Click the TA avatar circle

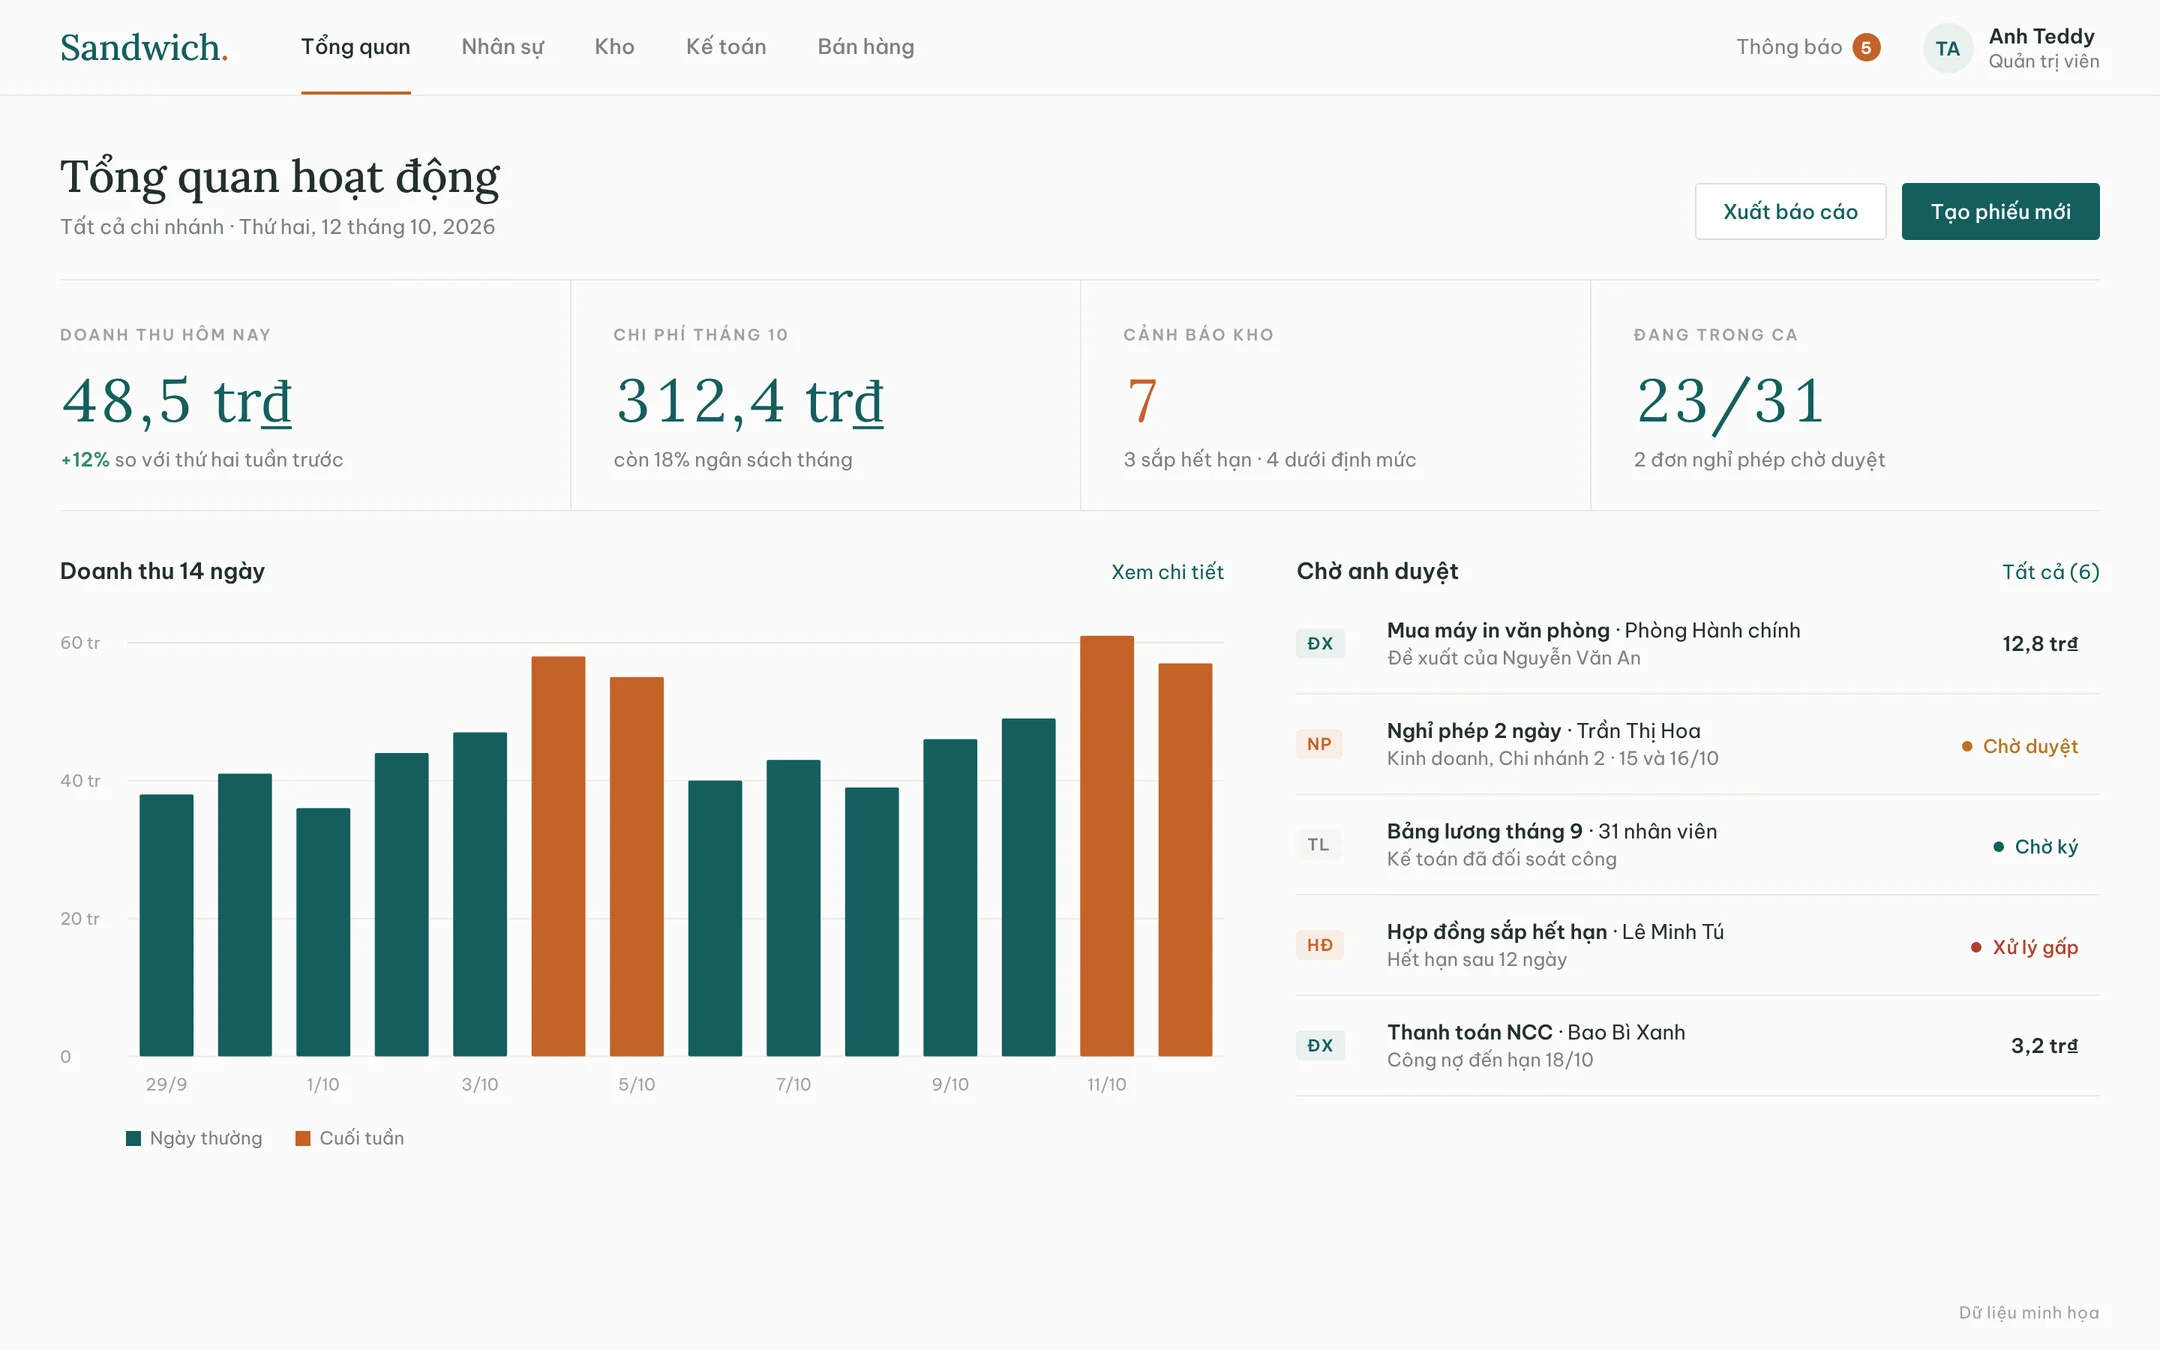[x=1948, y=48]
